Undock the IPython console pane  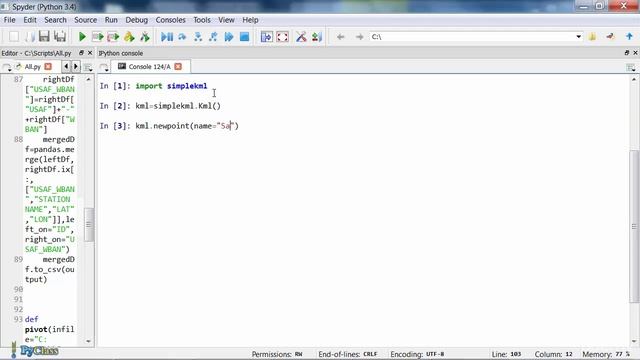point(627,53)
